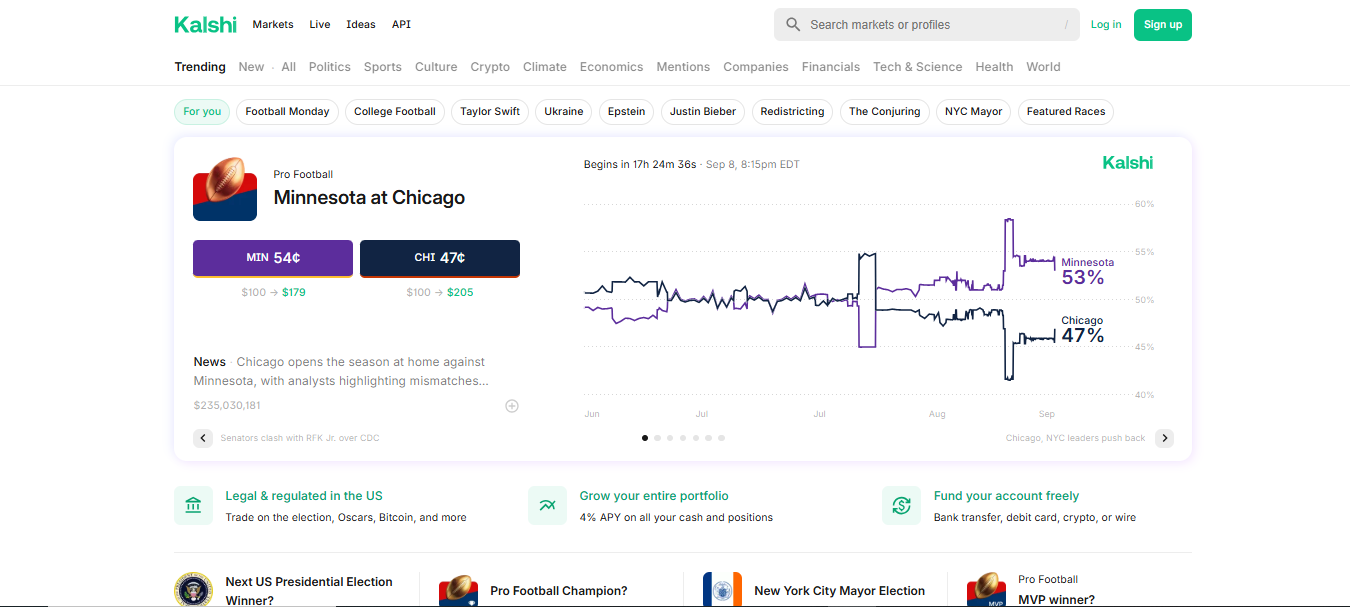Click the search magnifier icon
This screenshot has height=607, width=1350.
click(793, 24)
